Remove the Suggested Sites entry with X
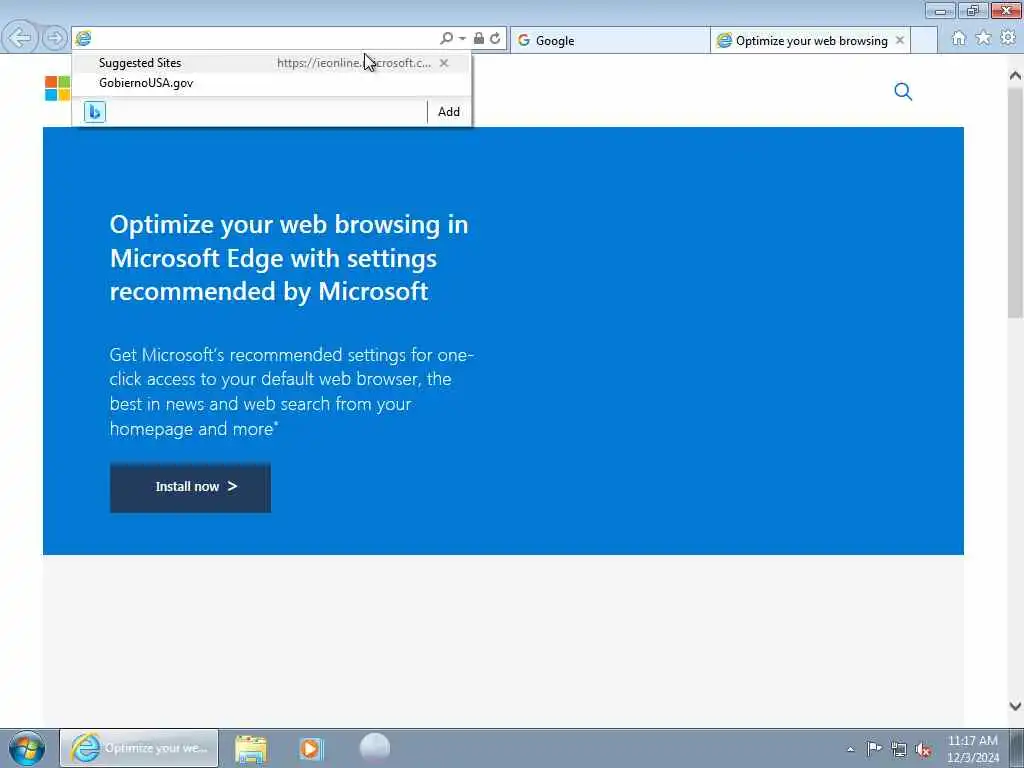Screen dimensions: 1024x768 coord(444,63)
